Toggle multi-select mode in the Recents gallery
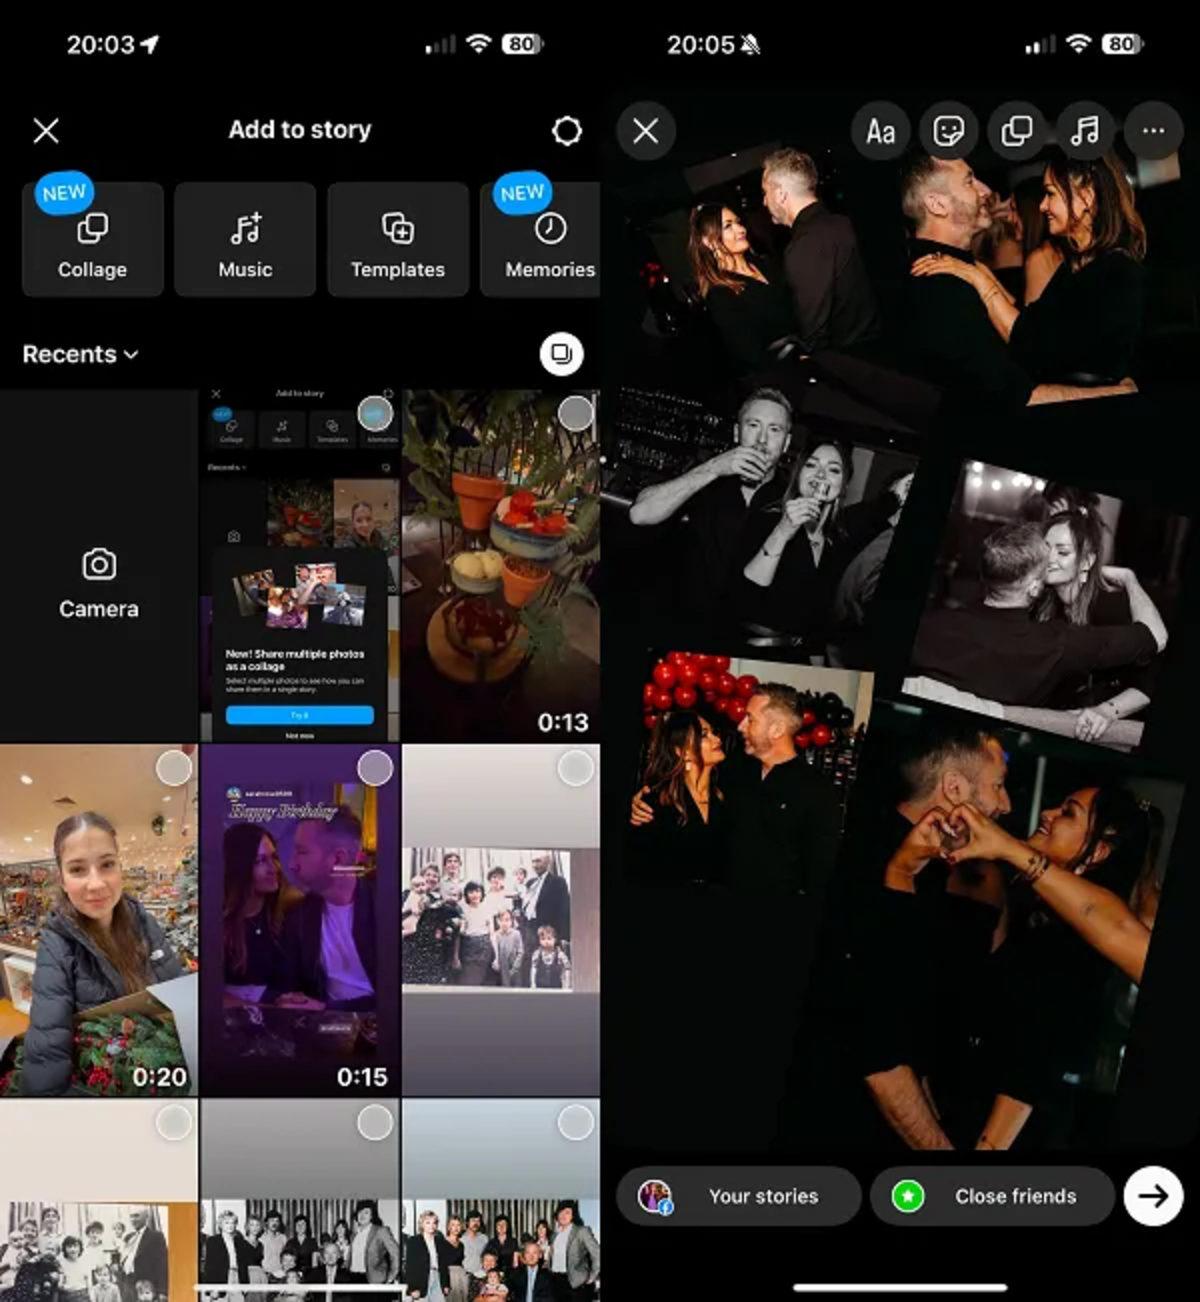 coord(561,354)
